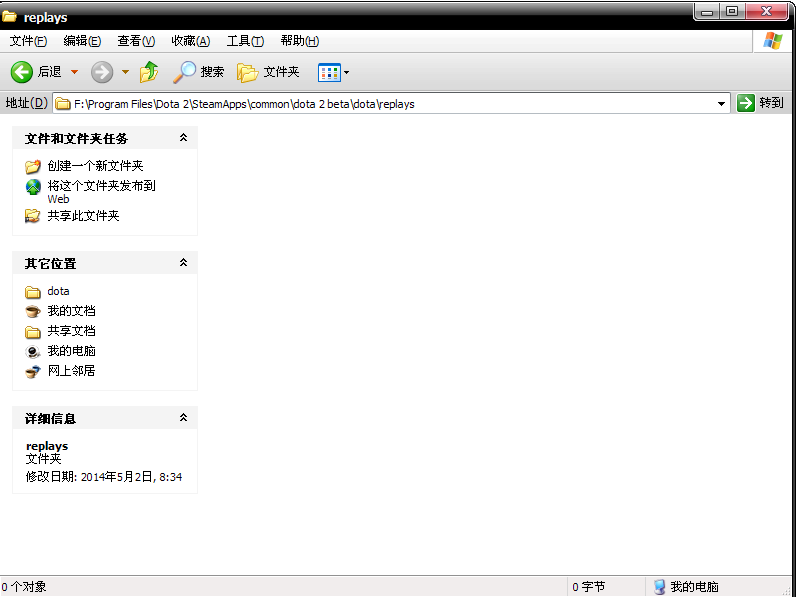
Task: Click the share folder hand icon
Action: 33,216
